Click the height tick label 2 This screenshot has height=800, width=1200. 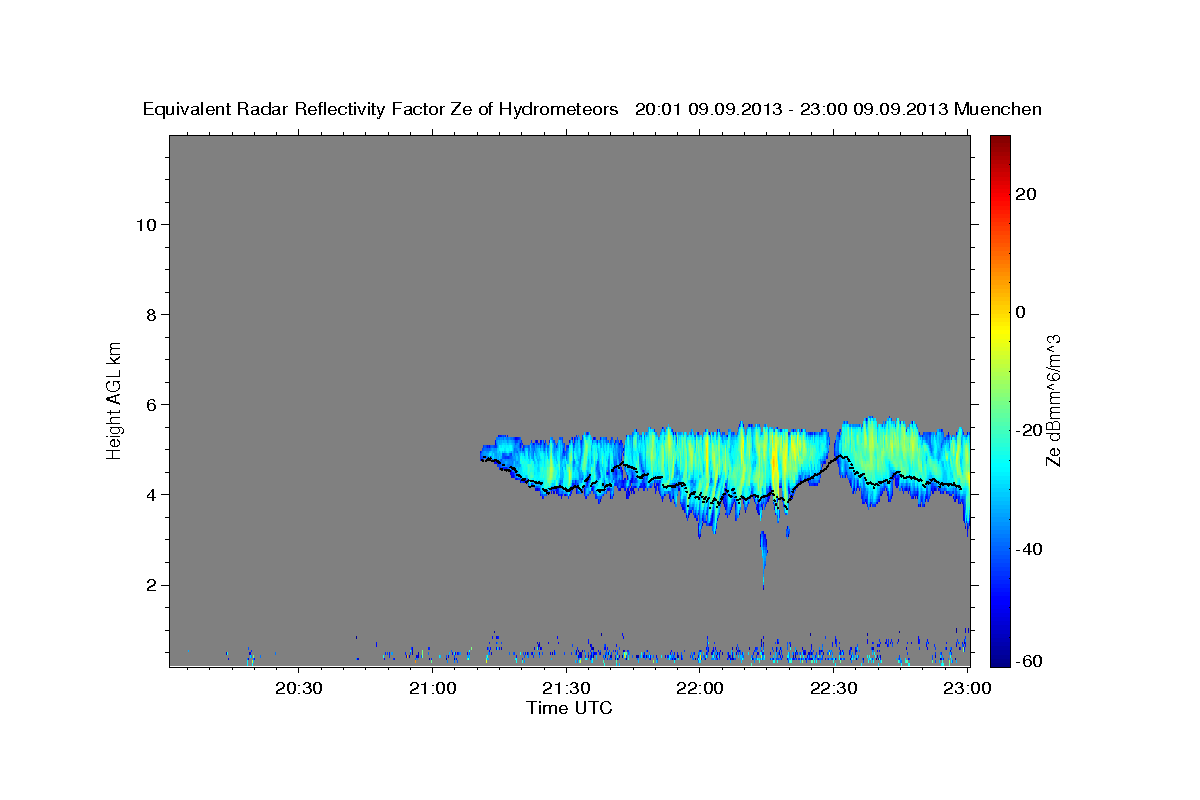150,584
